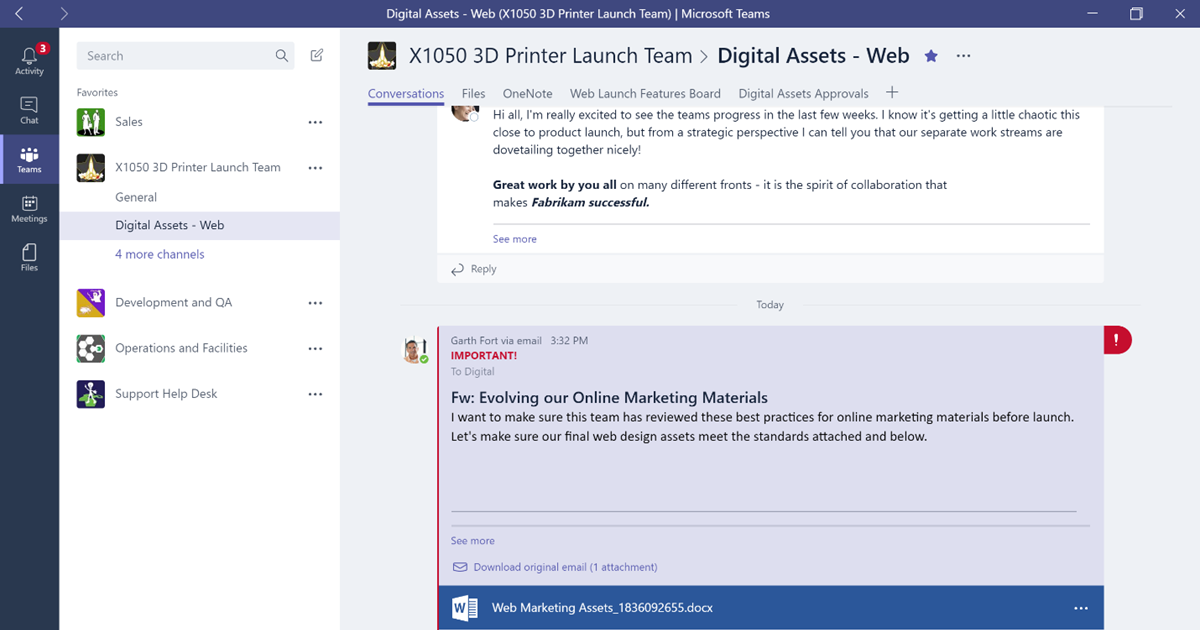Open more options for Sales team
1200x630 pixels.
315,122
